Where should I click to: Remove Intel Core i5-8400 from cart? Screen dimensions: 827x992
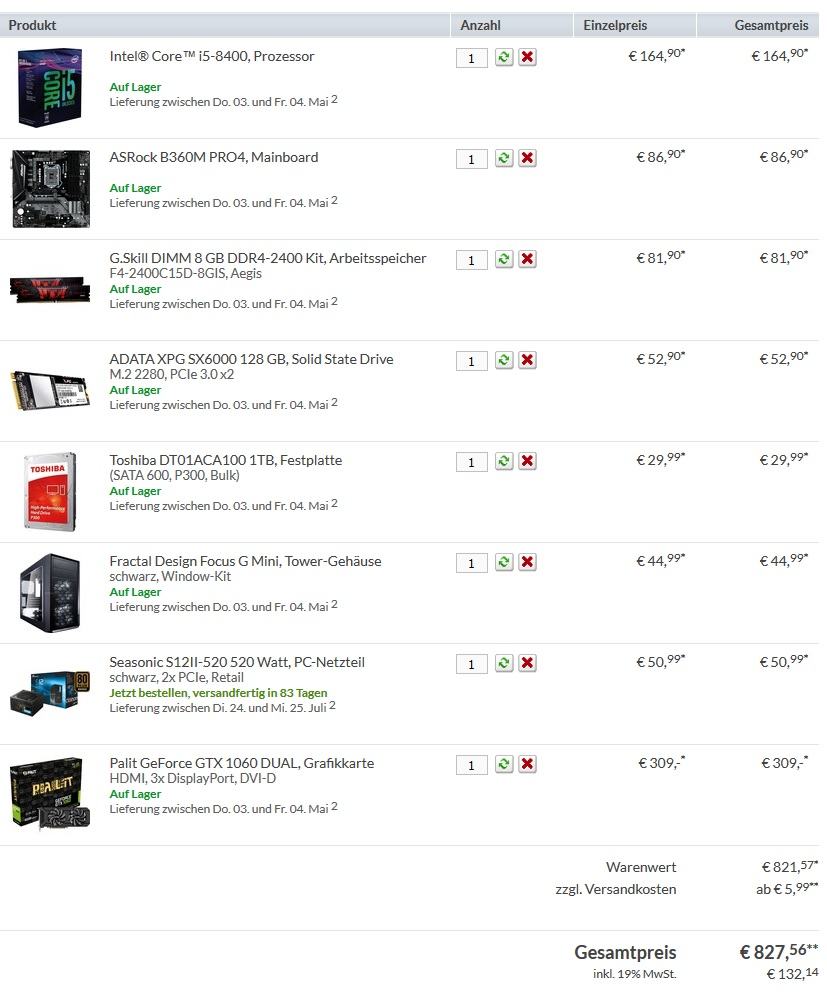[x=527, y=58]
